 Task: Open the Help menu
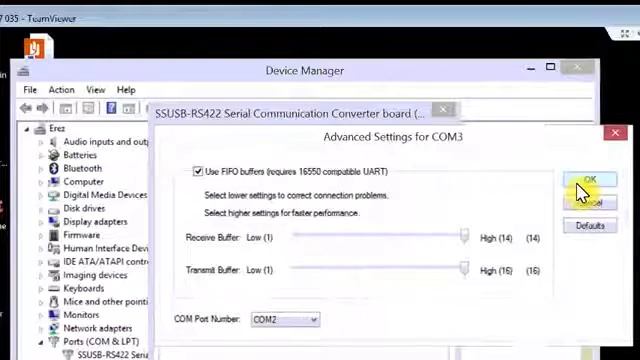tap(126, 90)
